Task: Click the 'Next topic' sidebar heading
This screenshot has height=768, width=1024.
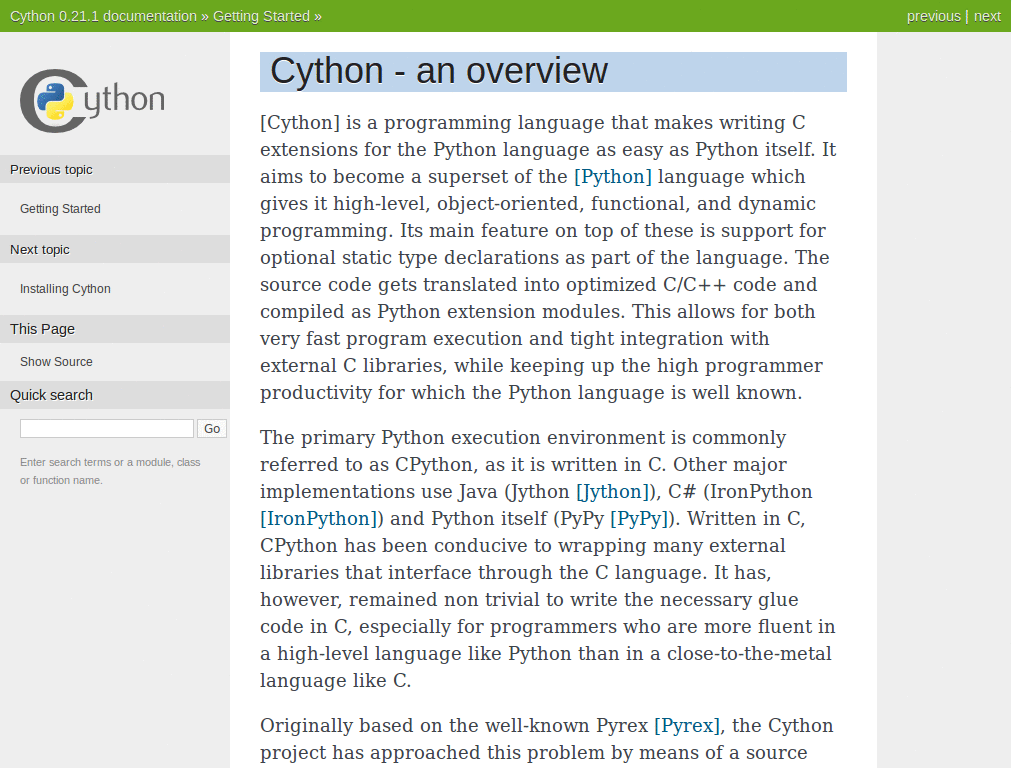Action: [x=115, y=249]
